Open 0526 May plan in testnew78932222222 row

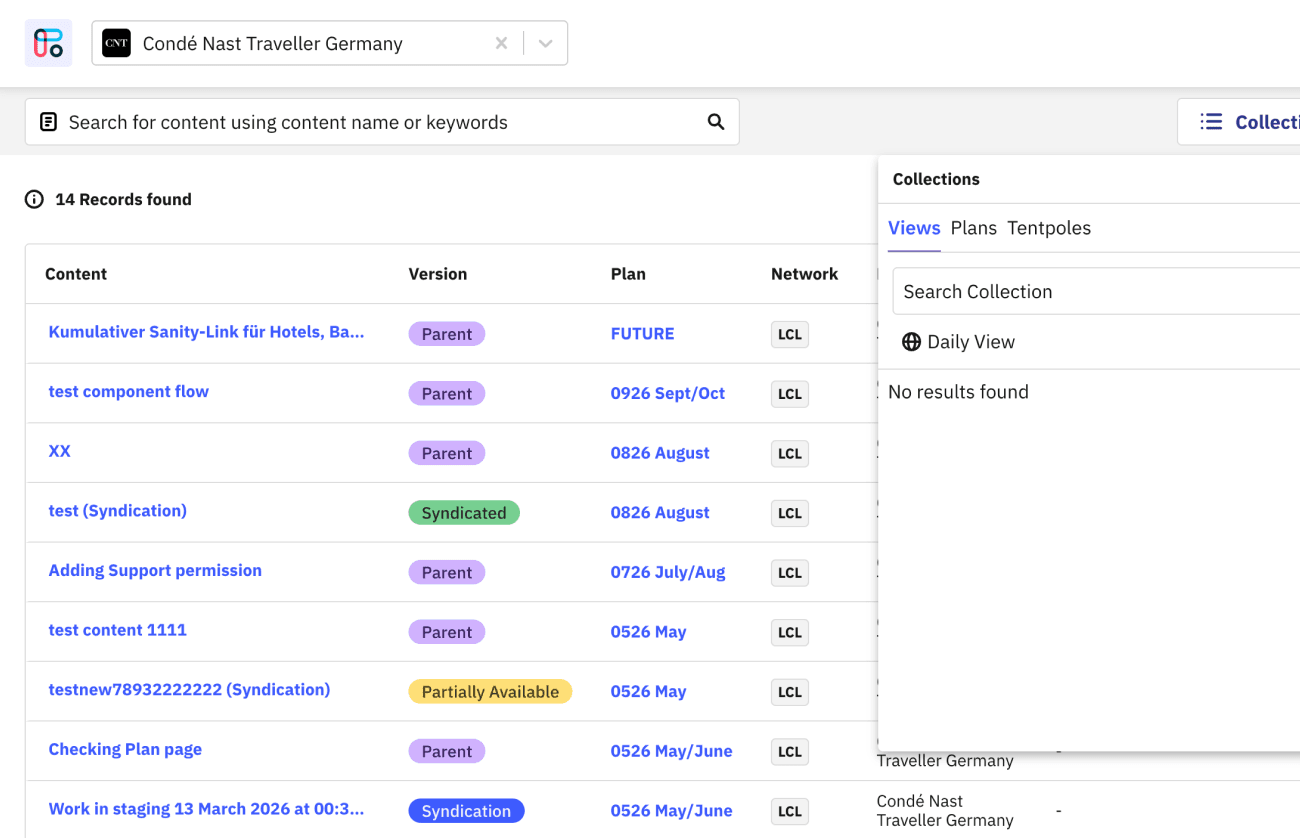coord(648,692)
